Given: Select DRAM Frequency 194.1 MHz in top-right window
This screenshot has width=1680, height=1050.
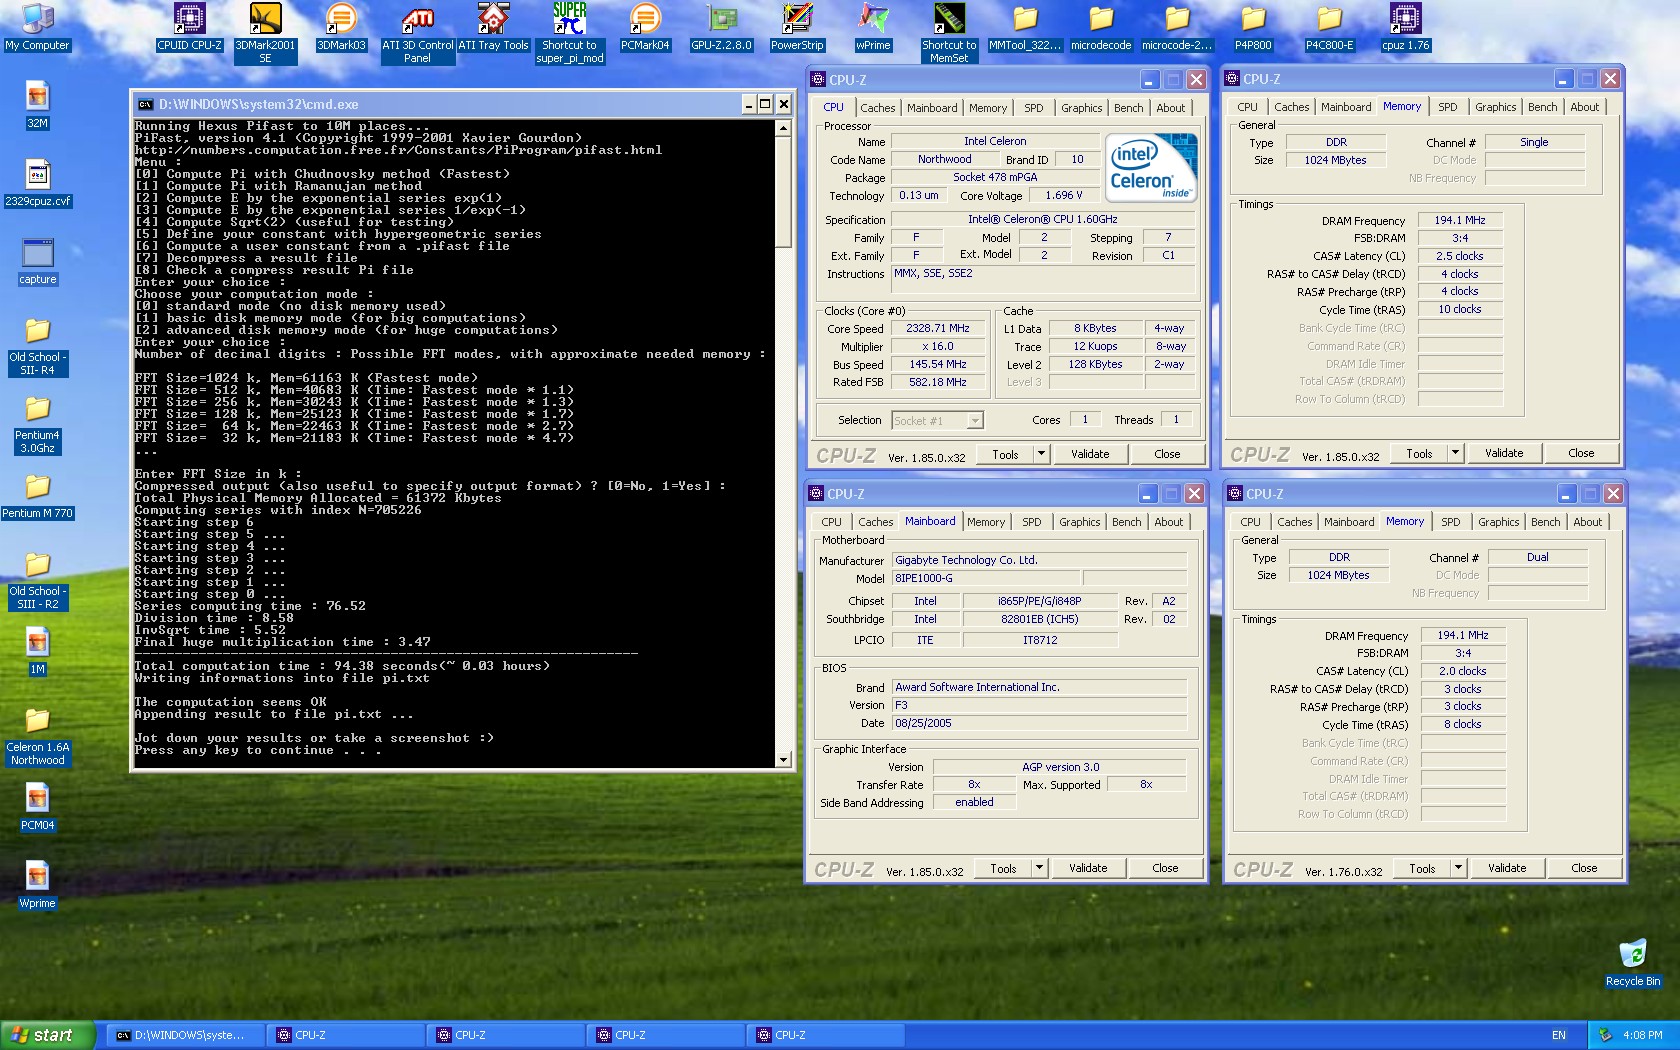Looking at the screenshot, I should (1460, 220).
